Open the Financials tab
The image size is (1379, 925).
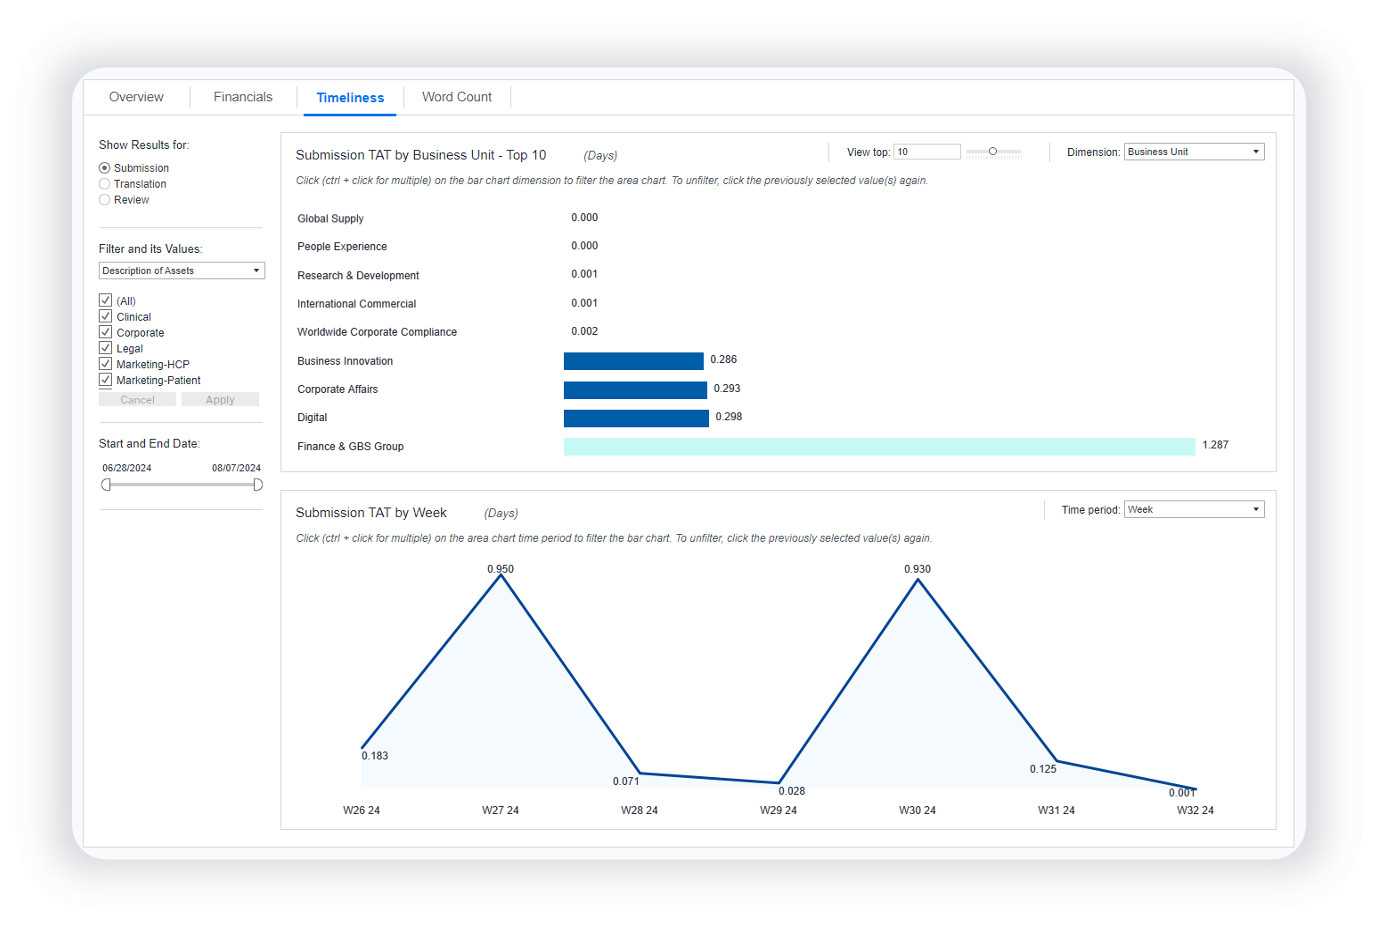pyautogui.click(x=242, y=97)
